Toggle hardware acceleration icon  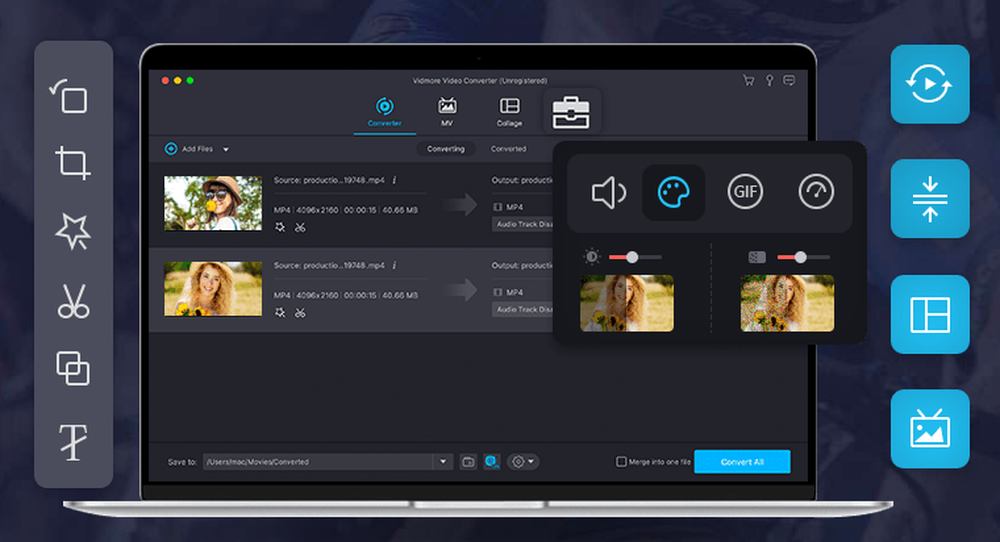[x=492, y=462]
